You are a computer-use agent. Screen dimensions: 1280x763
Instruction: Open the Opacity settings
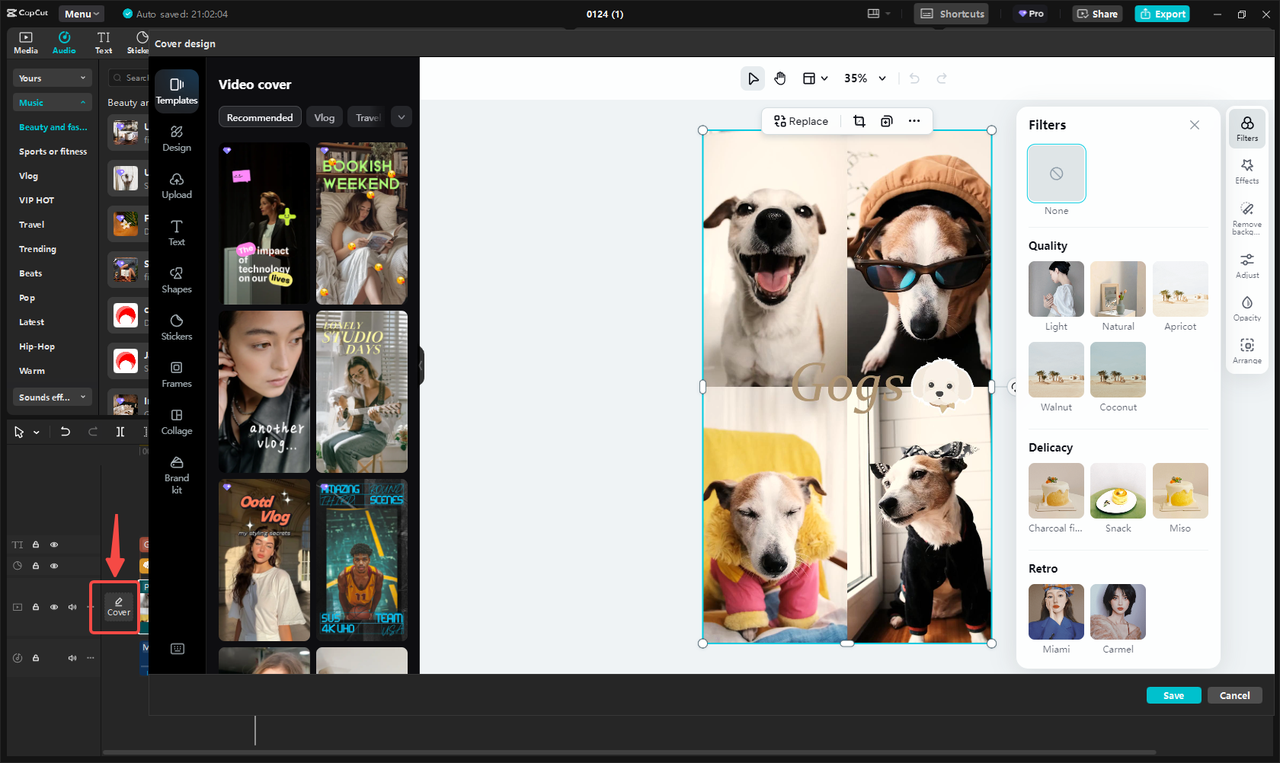(1247, 308)
